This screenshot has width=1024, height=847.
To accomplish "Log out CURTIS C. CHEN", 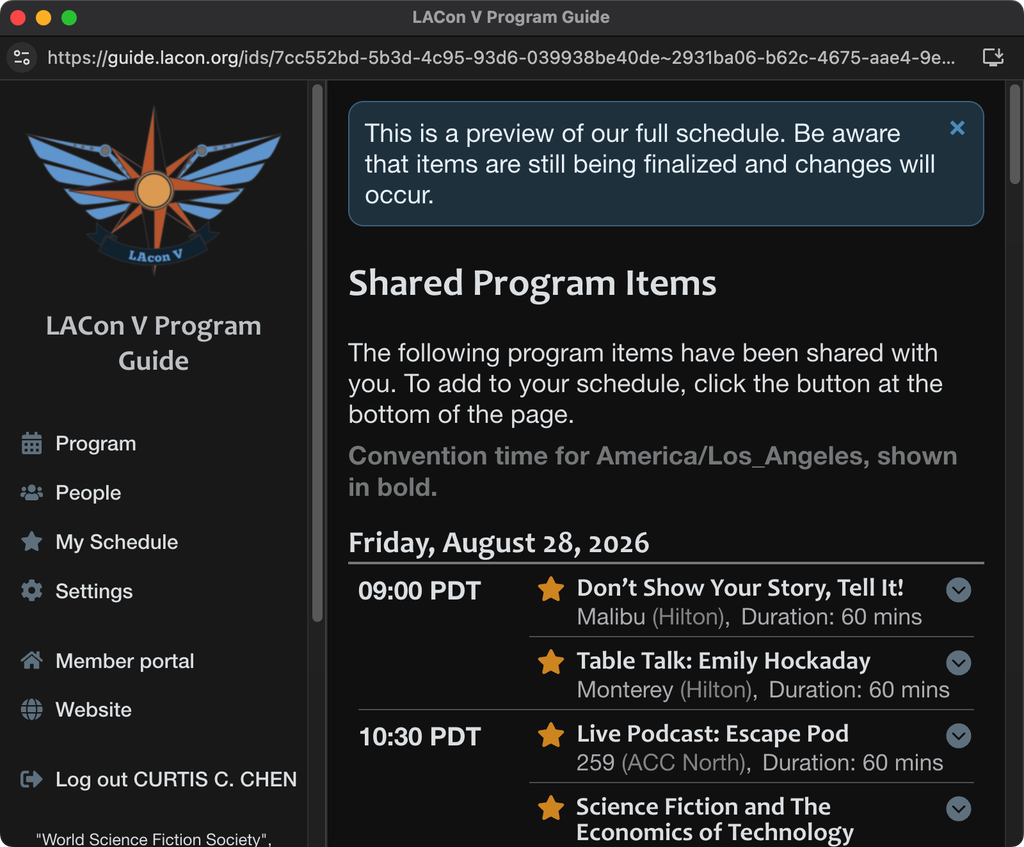I will pyautogui.click(x=176, y=779).
